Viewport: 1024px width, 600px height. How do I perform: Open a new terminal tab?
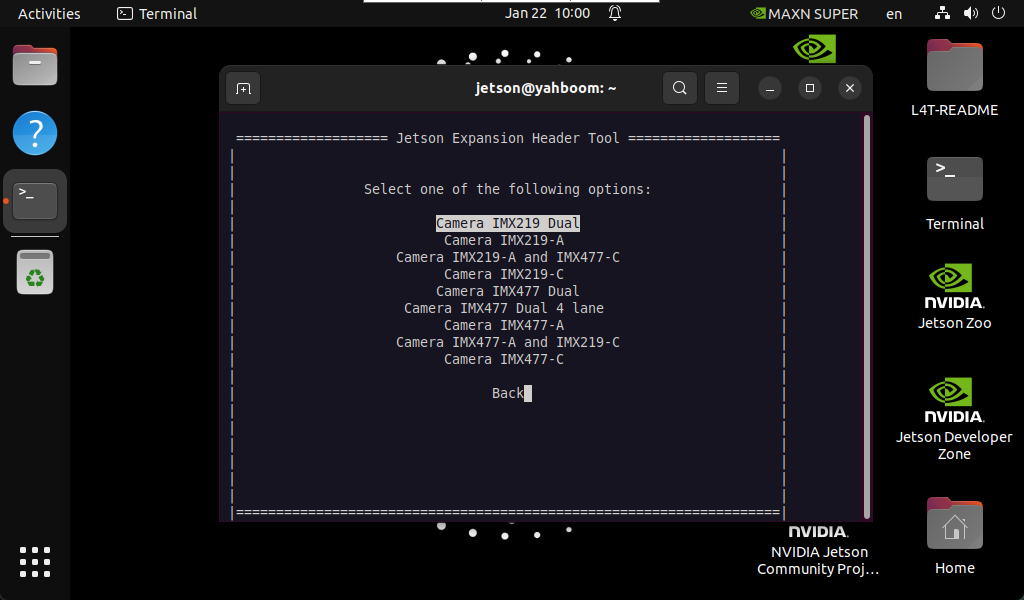point(243,88)
